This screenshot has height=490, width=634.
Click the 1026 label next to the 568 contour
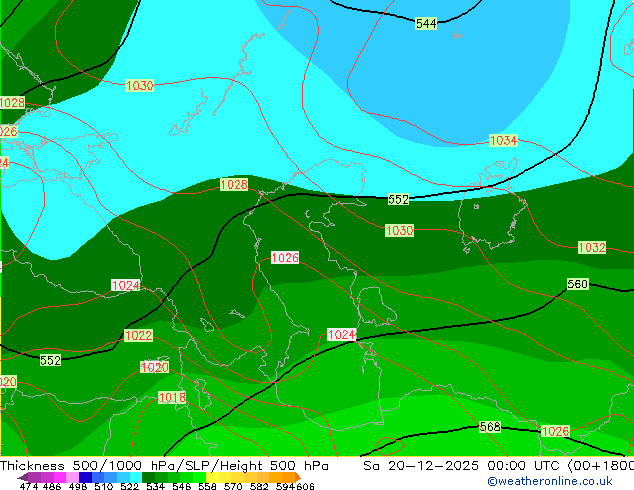coord(555,431)
